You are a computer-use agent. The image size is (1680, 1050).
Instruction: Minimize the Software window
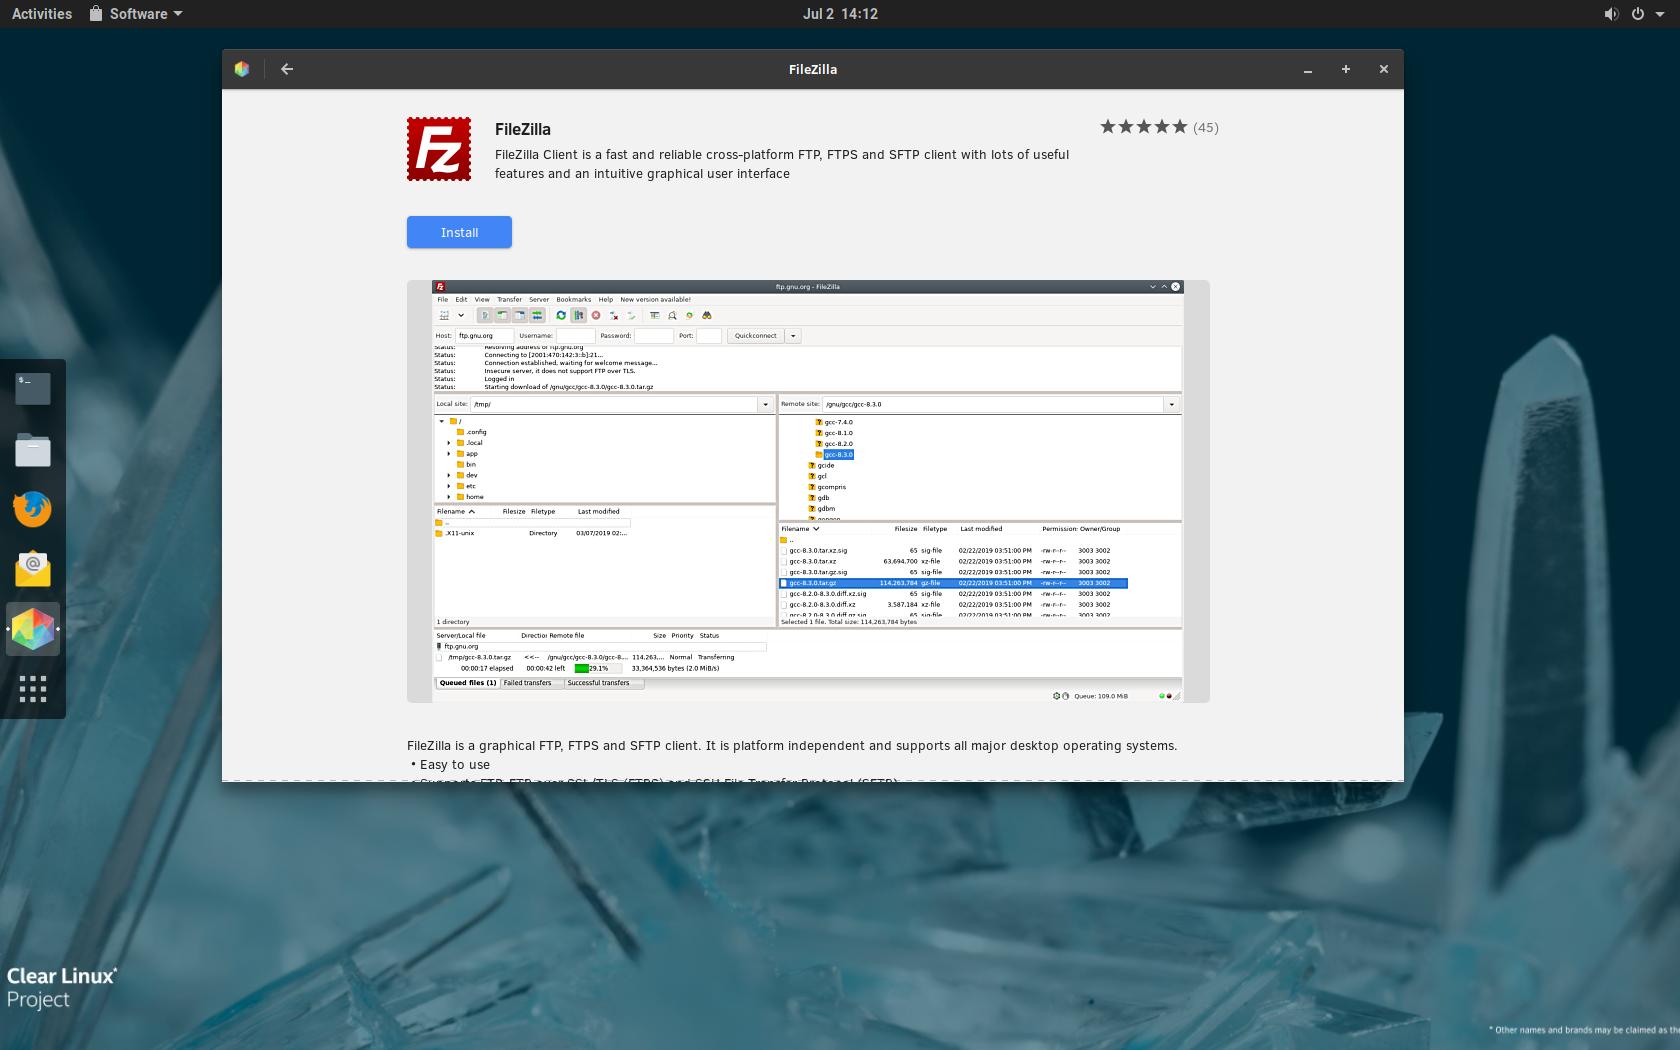(x=1308, y=69)
